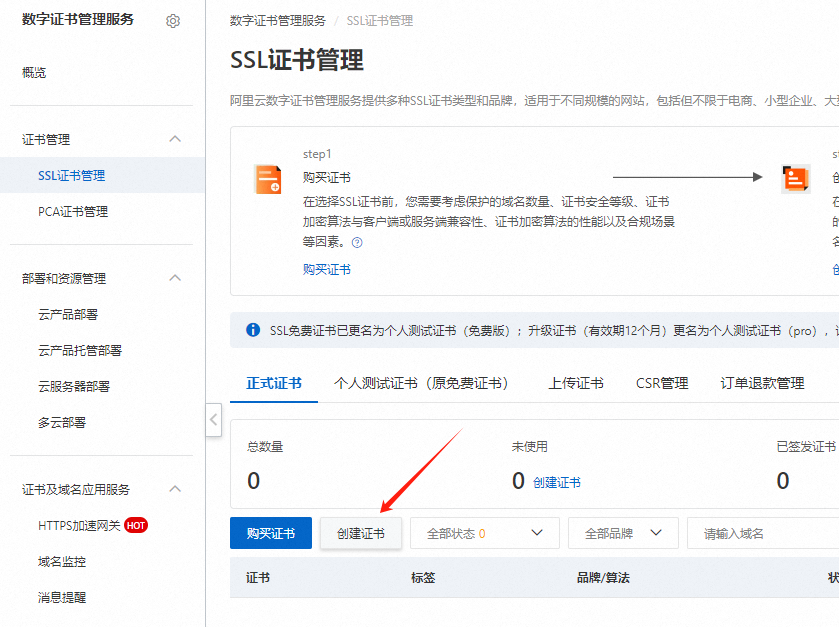Open the 全部品牌 dropdown filter
The height and width of the screenshot is (627, 839).
(x=623, y=533)
